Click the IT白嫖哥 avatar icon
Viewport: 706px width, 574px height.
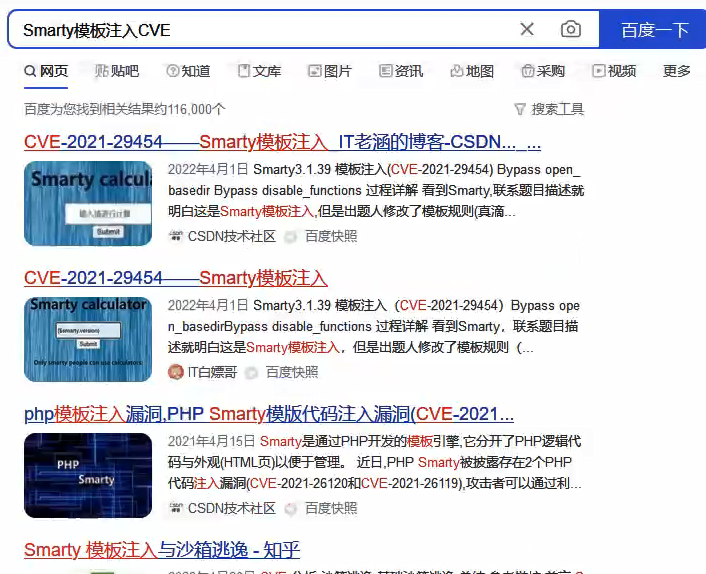pos(176,372)
